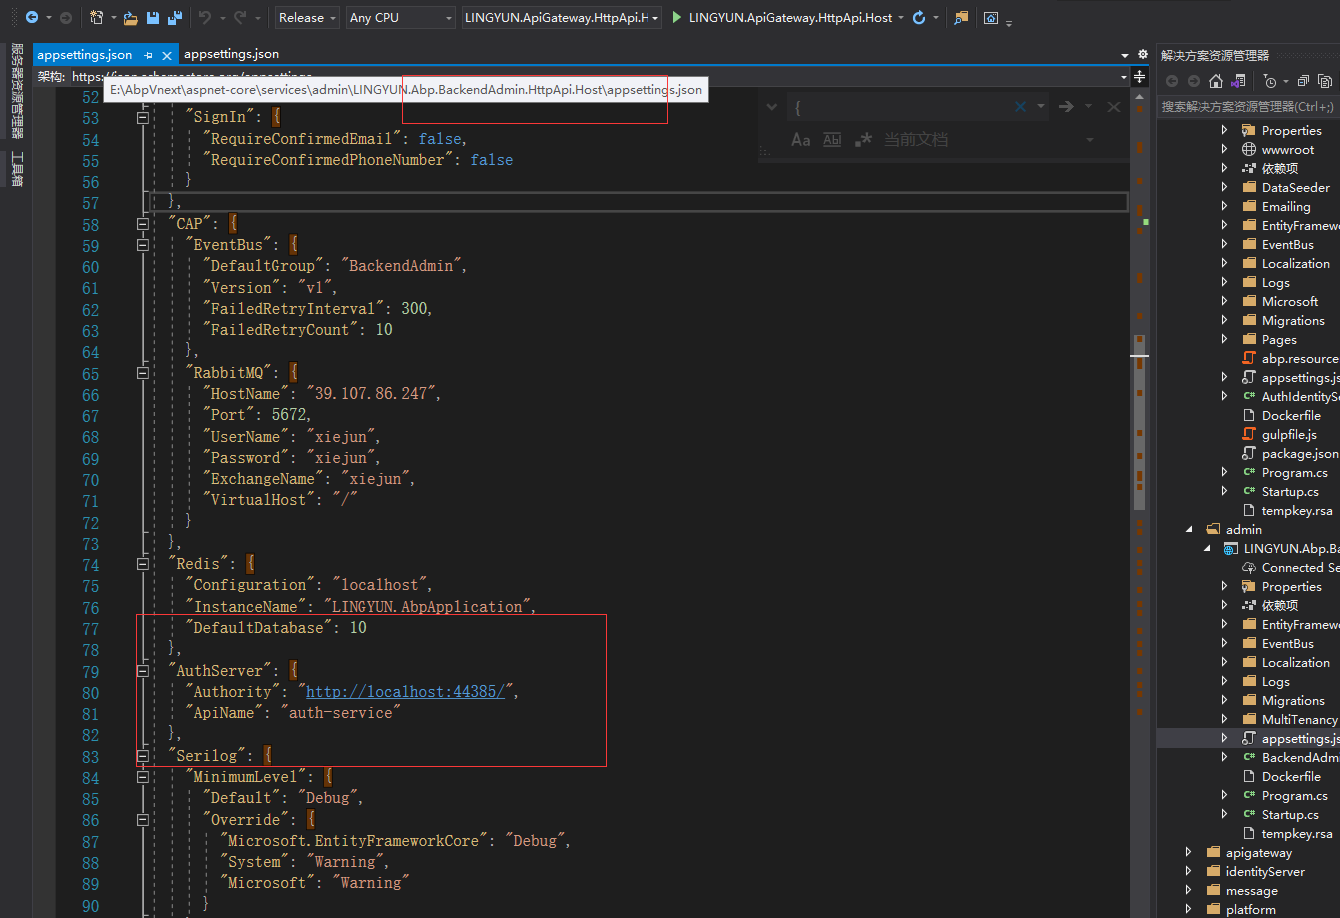Start debugging LINGYUN.ApiGateway.HttpApi.Host
This screenshot has height=918, width=1340.
tap(679, 18)
